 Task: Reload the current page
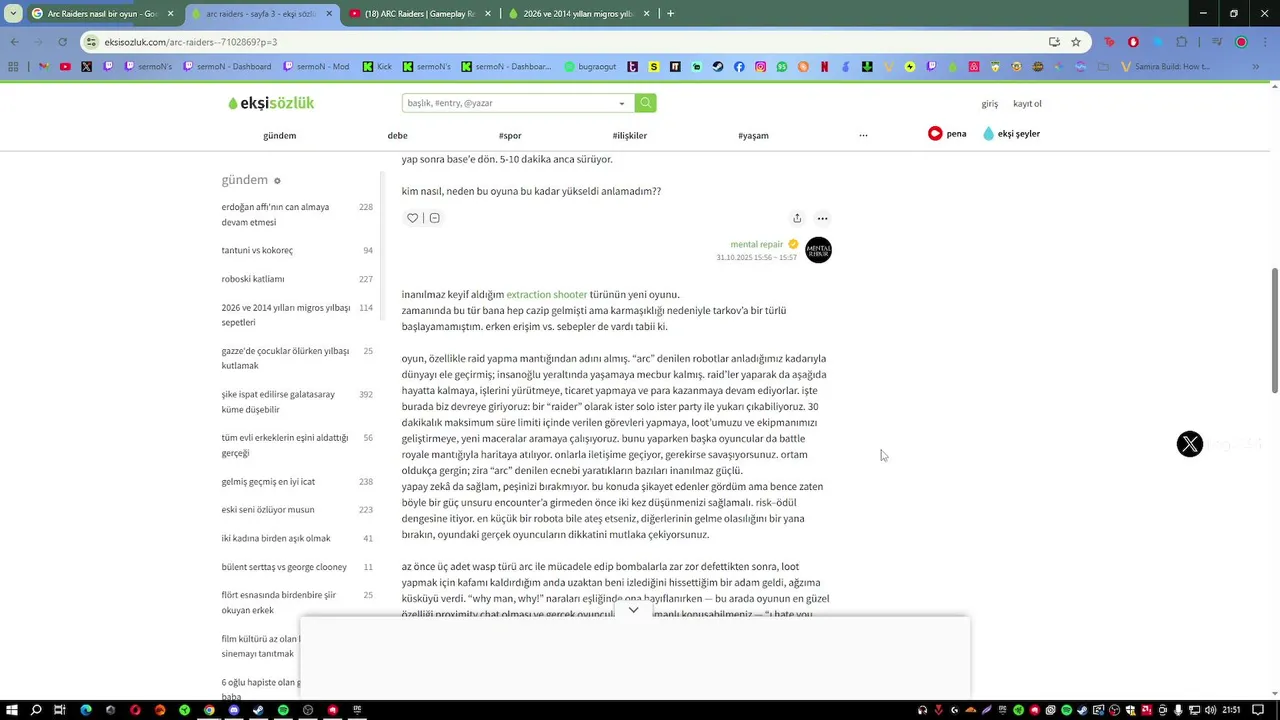coord(62,42)
